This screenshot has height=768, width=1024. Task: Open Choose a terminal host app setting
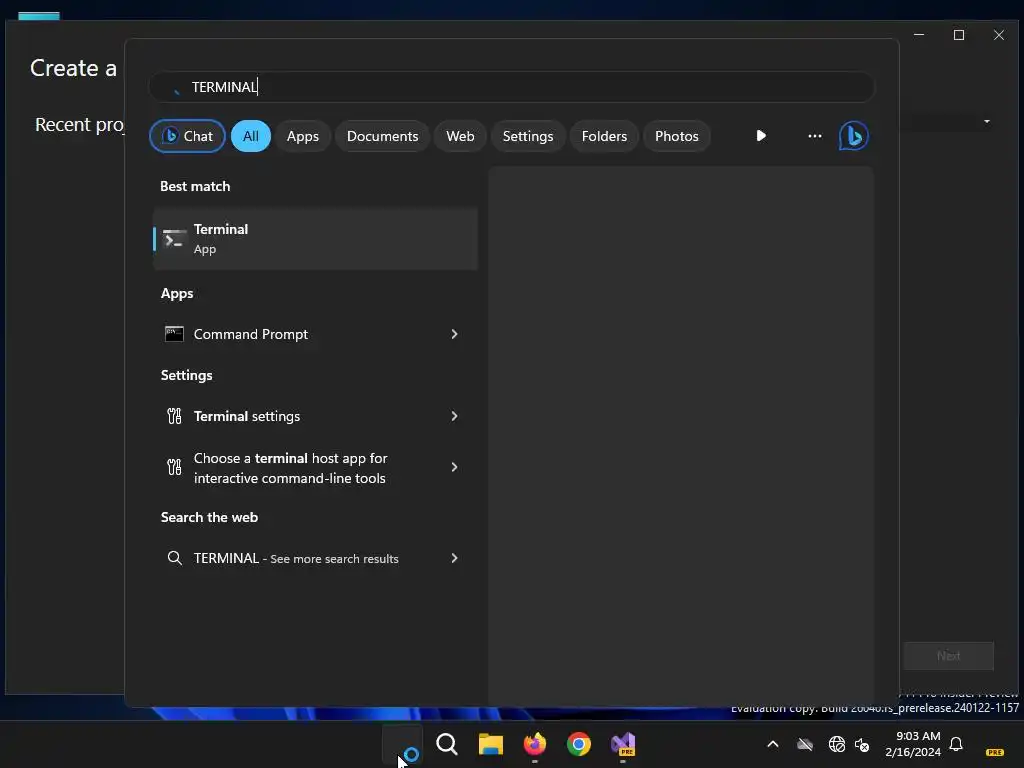coord(315,468)
